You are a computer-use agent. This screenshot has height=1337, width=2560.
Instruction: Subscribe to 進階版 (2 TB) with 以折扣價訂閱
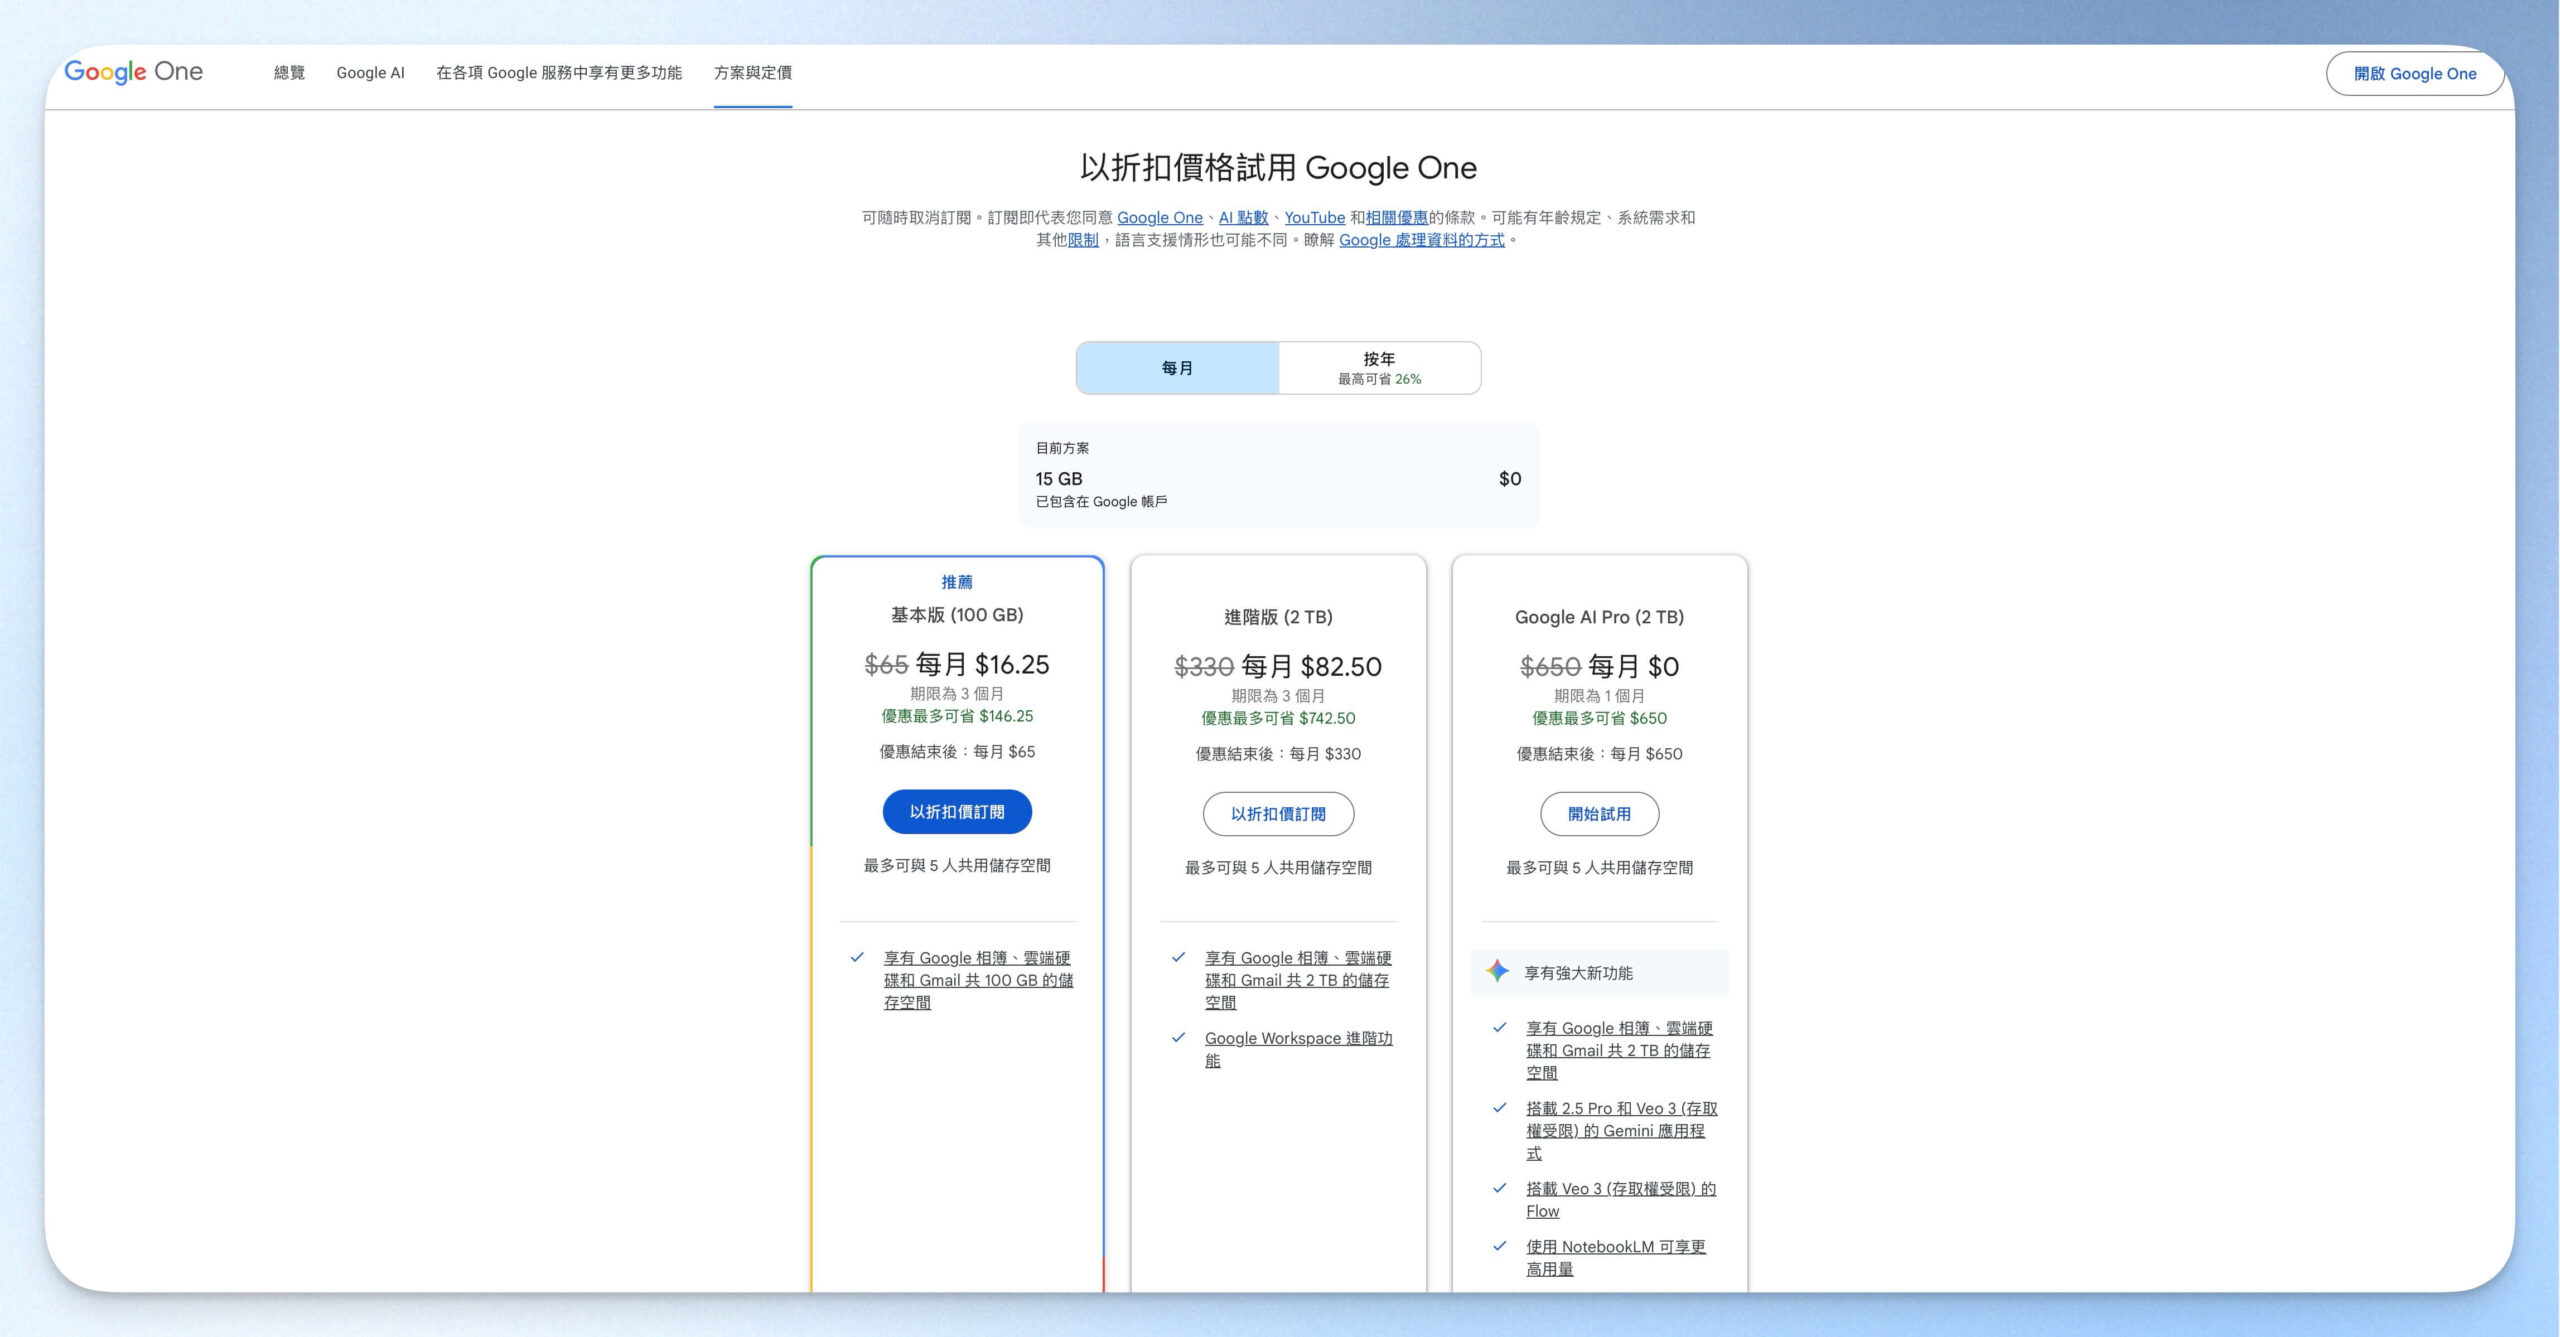1278,814
